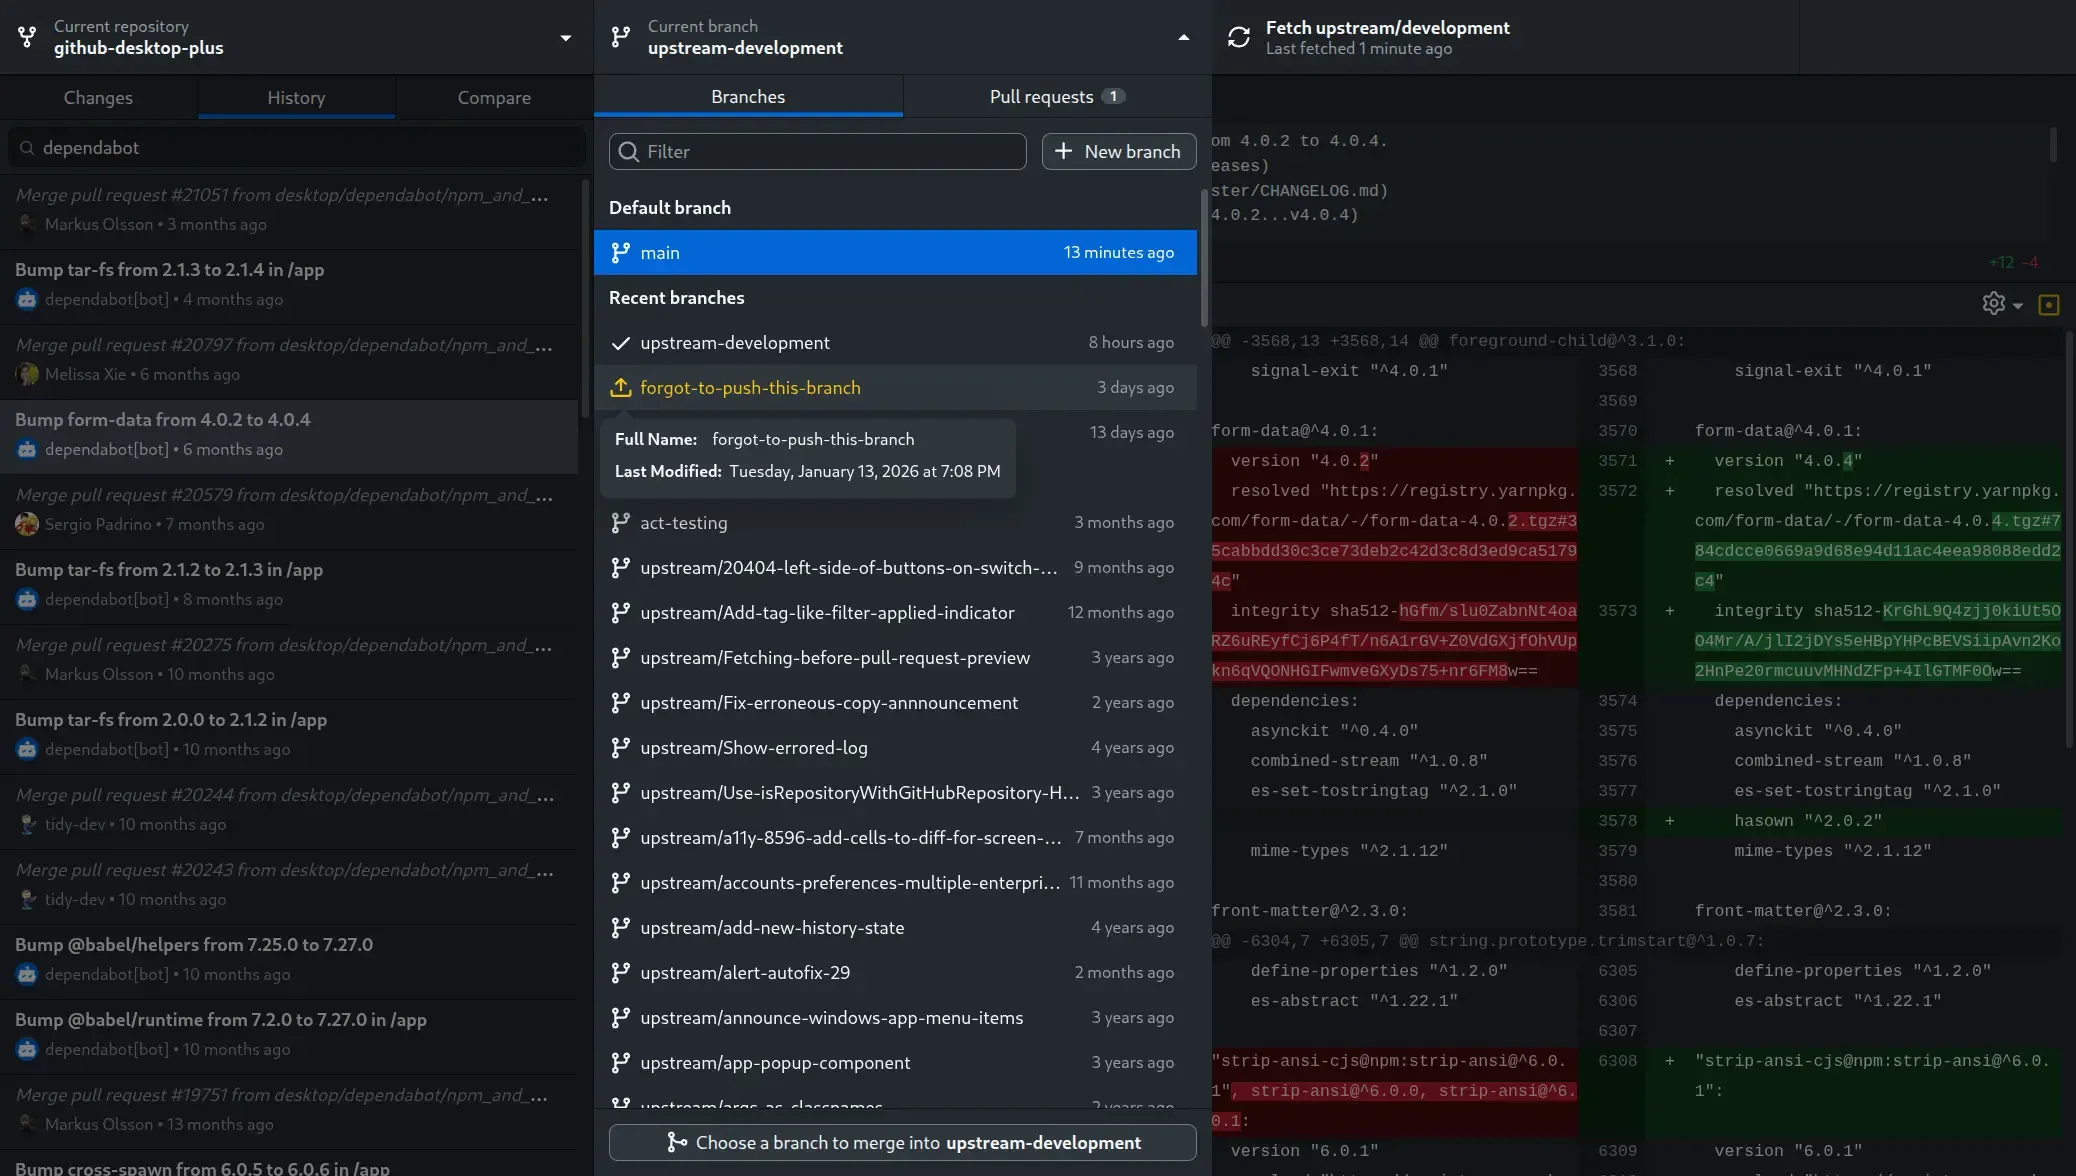Image resolution: width=2076 pixels, height=1176 pixels.
Task: Collapse the Current branch dropdown
Action: coord(1183,38)
